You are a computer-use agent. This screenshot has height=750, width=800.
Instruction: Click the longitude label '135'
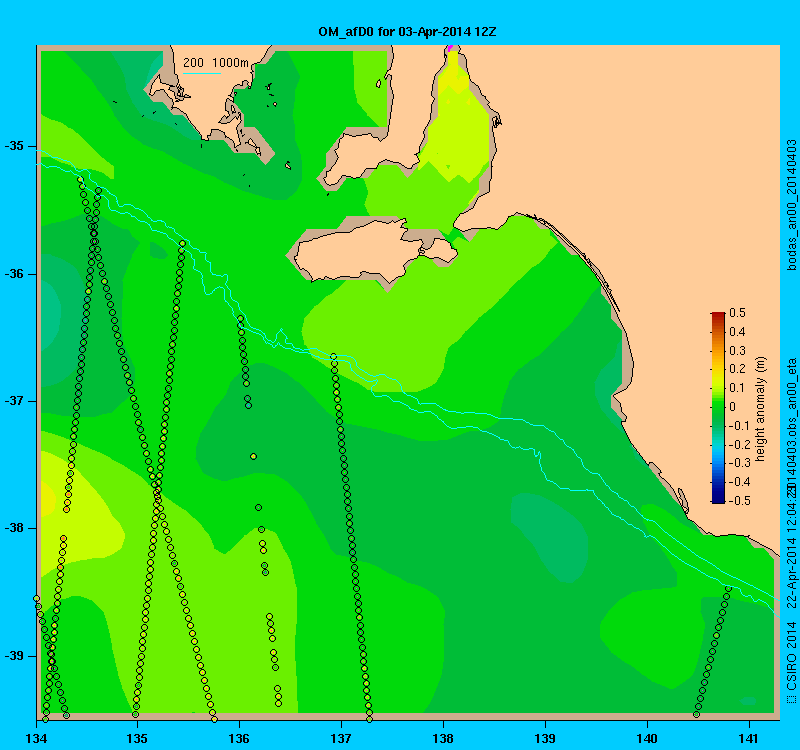tap(137, 737)
